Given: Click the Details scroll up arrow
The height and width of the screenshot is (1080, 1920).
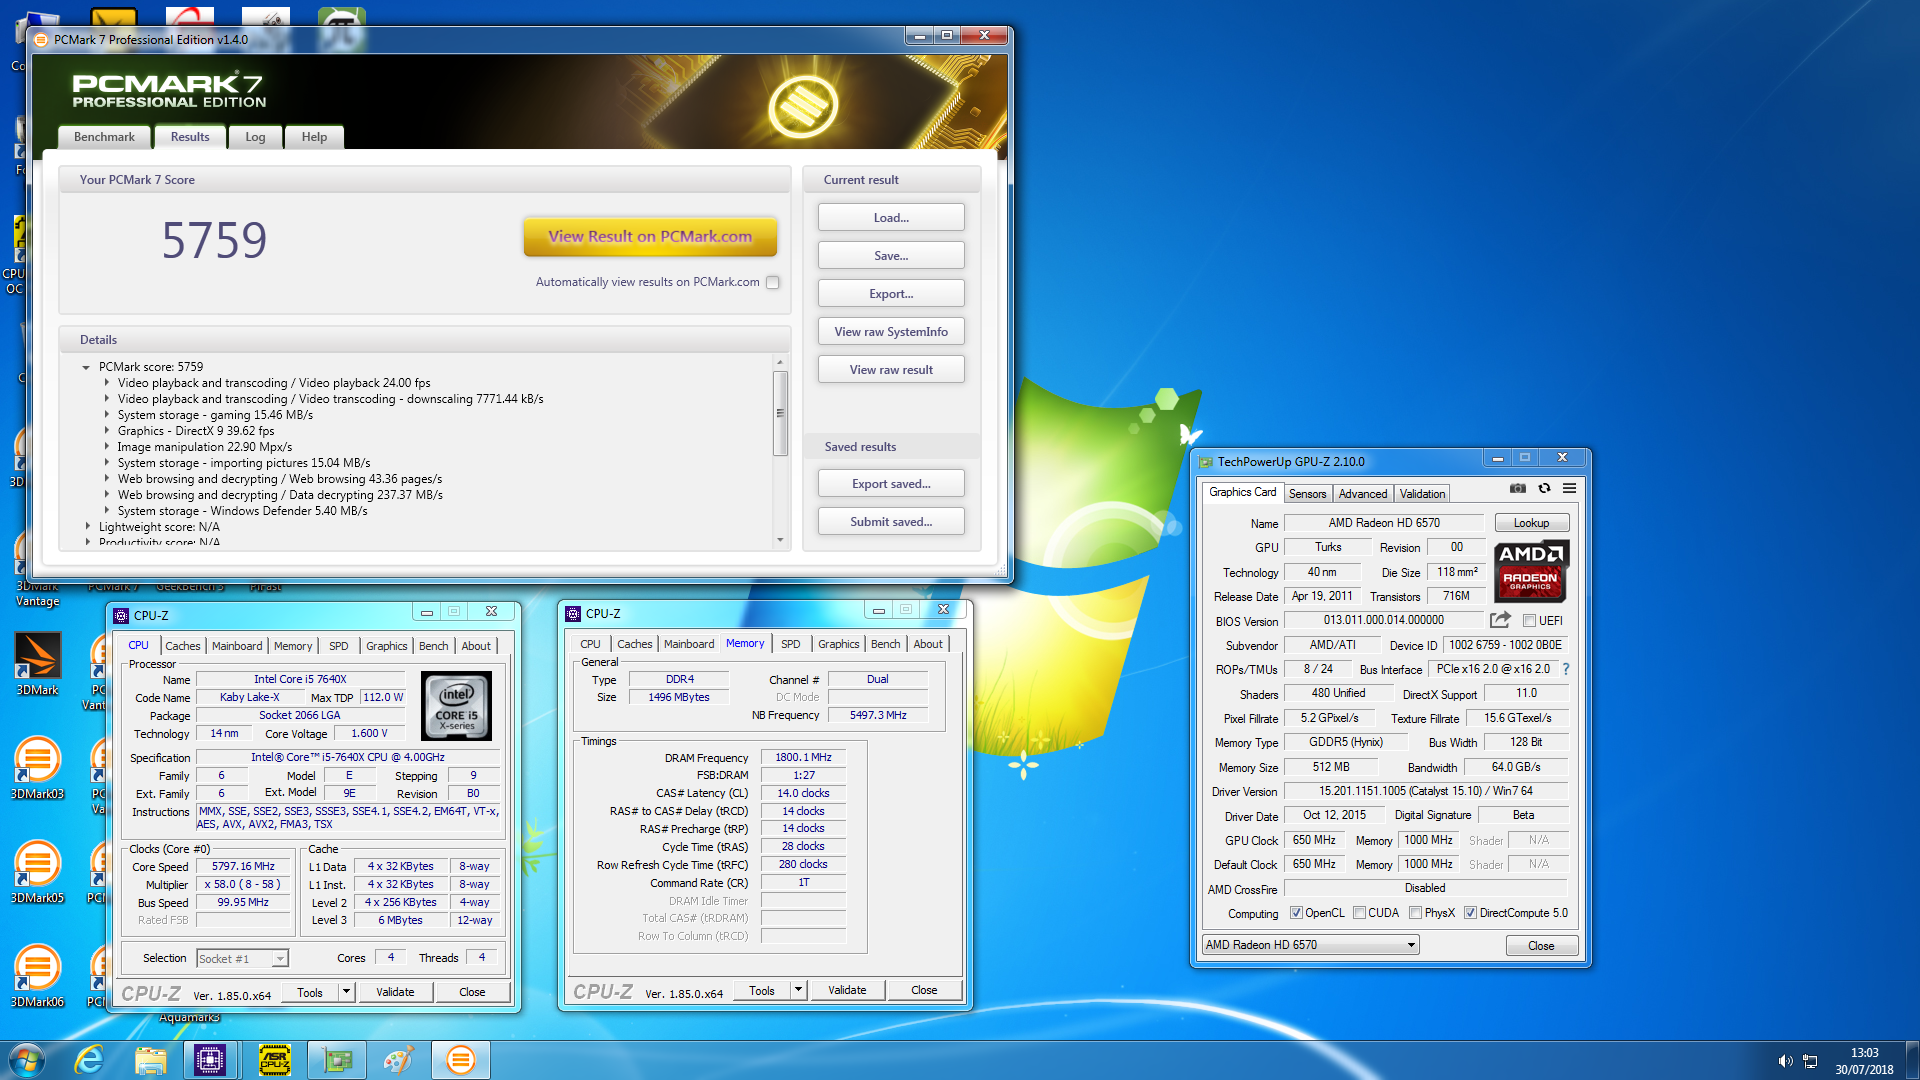Looking at the screenshot, I should pos(780,362).
